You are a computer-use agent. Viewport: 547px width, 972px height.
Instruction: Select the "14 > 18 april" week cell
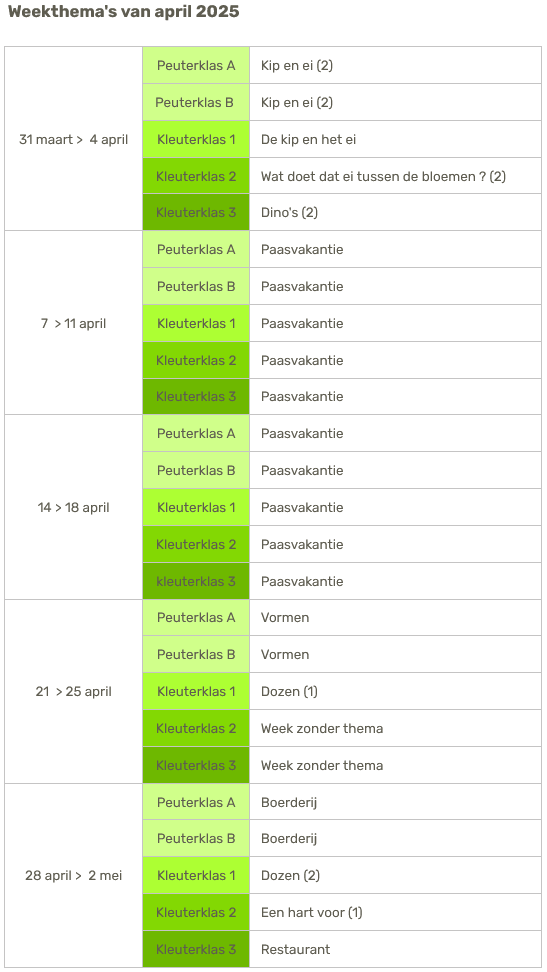point(74,507)
